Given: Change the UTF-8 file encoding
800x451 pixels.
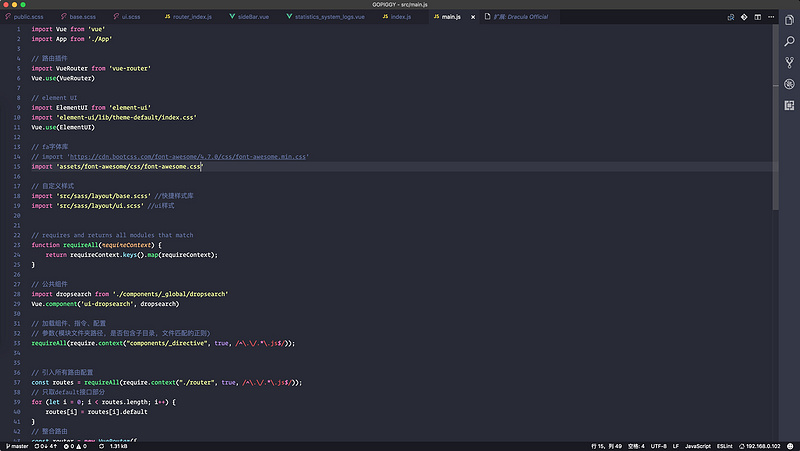Looking at the screenshot, I should [658, 446].
